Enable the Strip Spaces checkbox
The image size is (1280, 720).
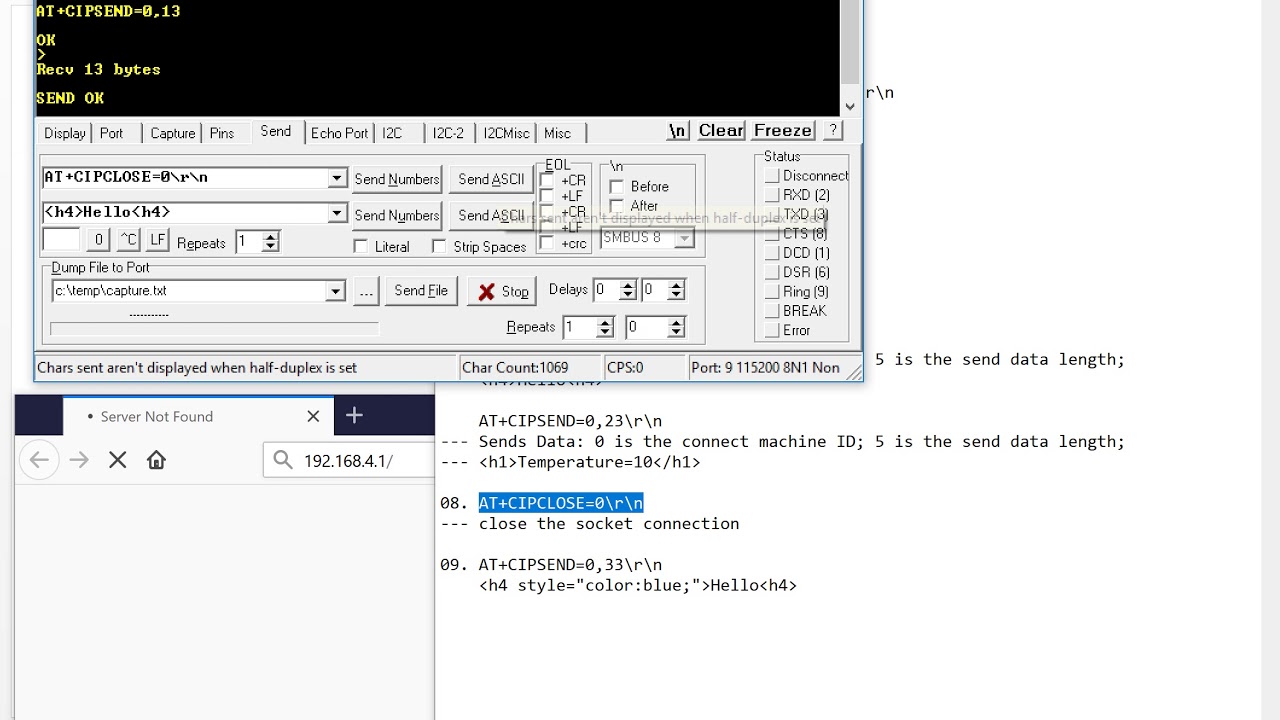coord(439,246)
